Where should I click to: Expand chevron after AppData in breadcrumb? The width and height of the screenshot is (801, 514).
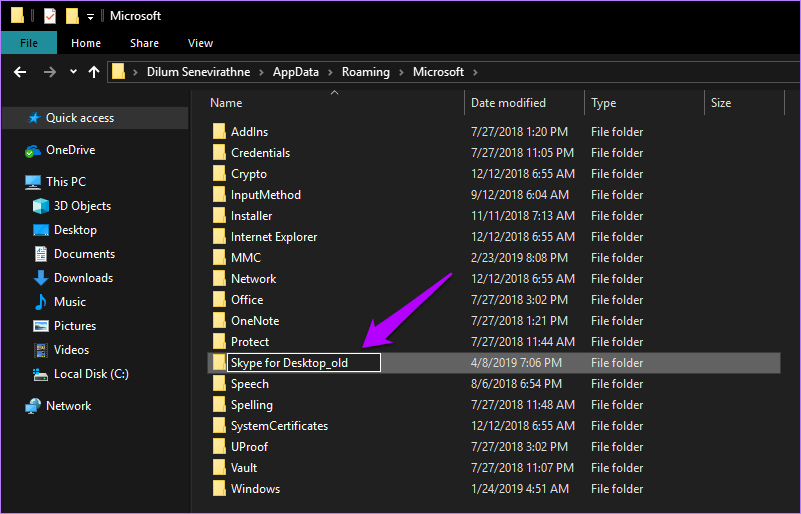pos(330,73)
